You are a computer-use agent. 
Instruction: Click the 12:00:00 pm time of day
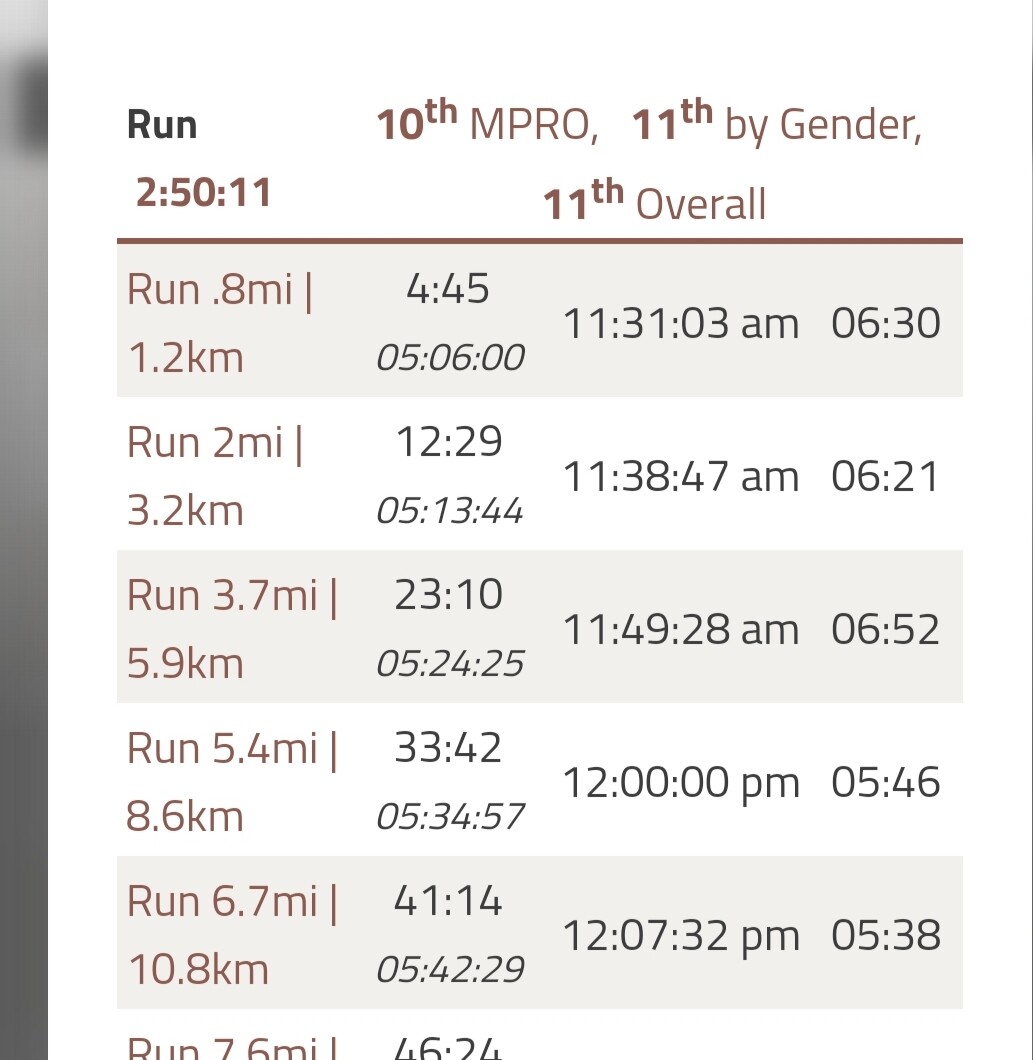[681, 783]
